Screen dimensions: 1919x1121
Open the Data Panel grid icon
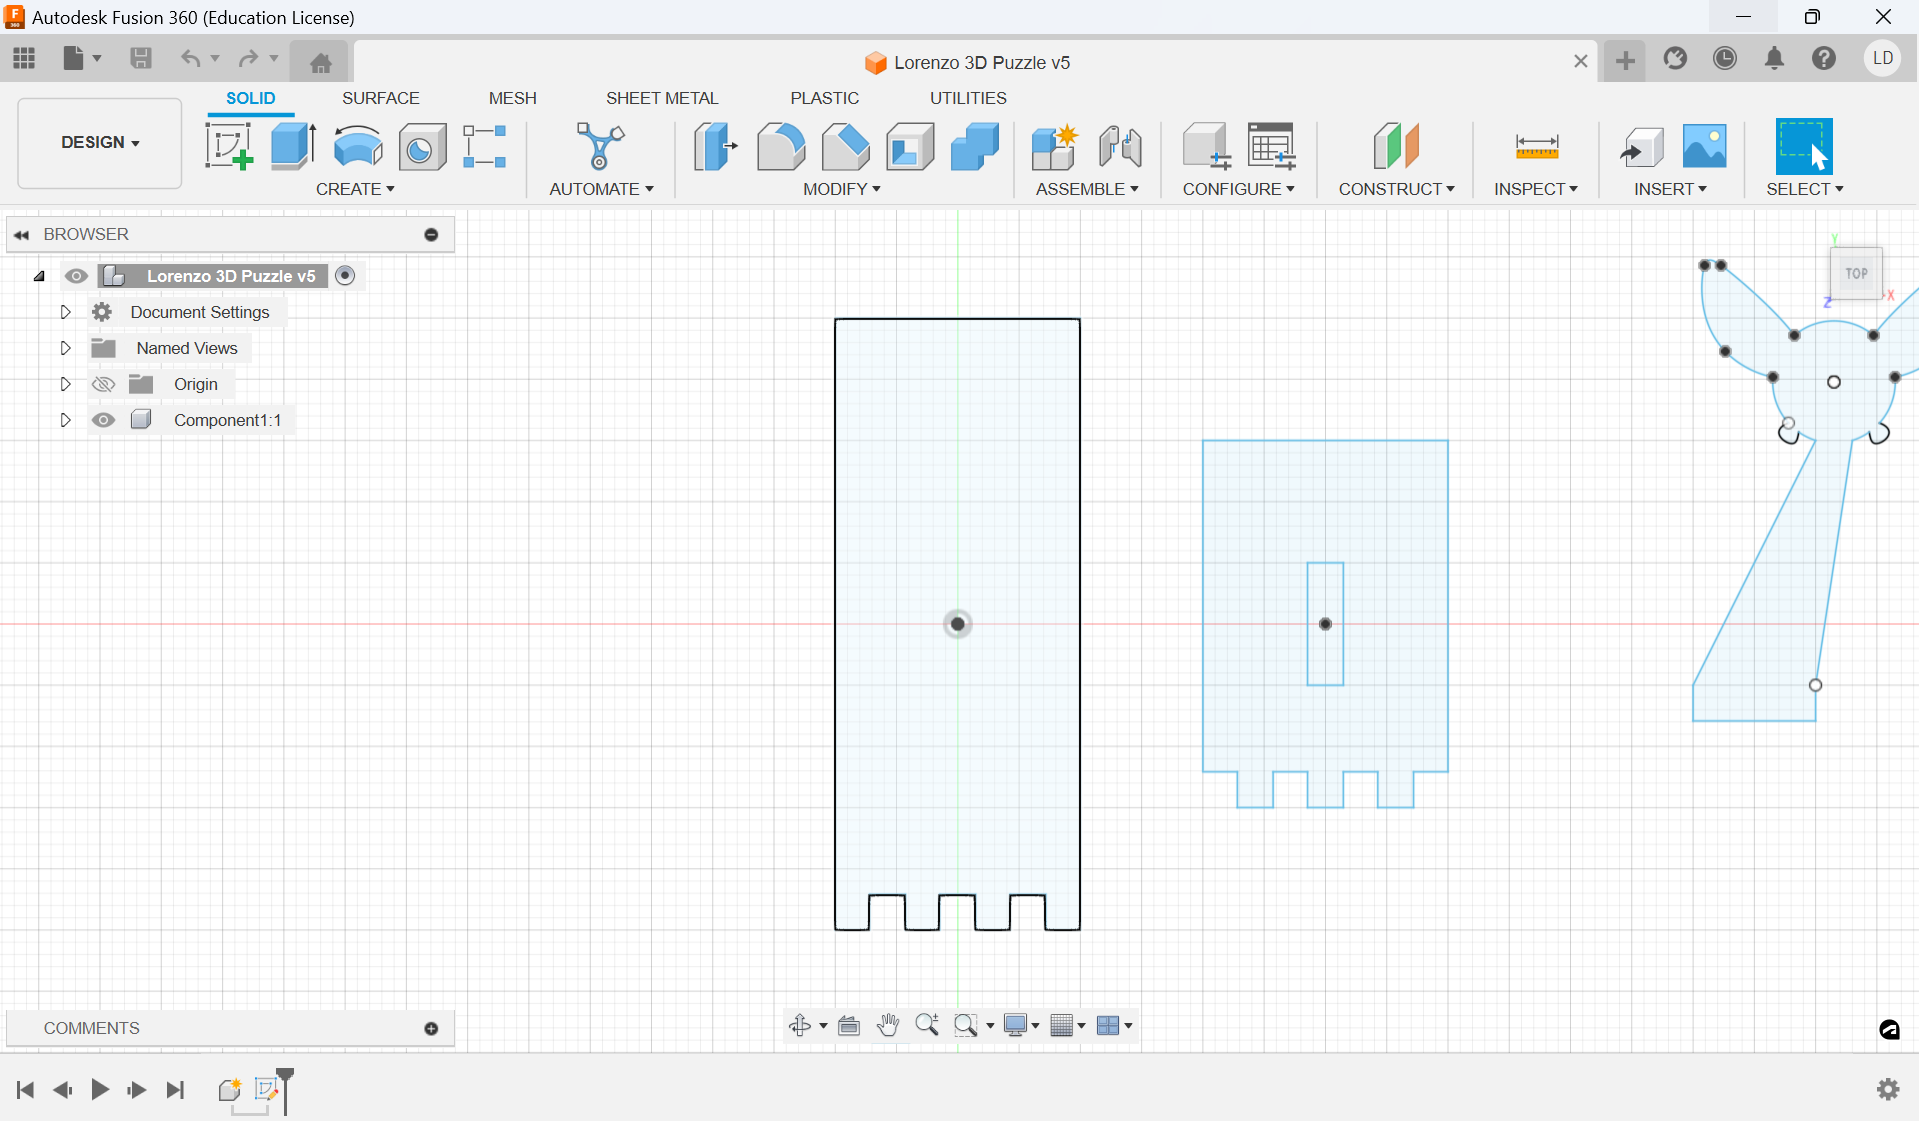(24, 58)
